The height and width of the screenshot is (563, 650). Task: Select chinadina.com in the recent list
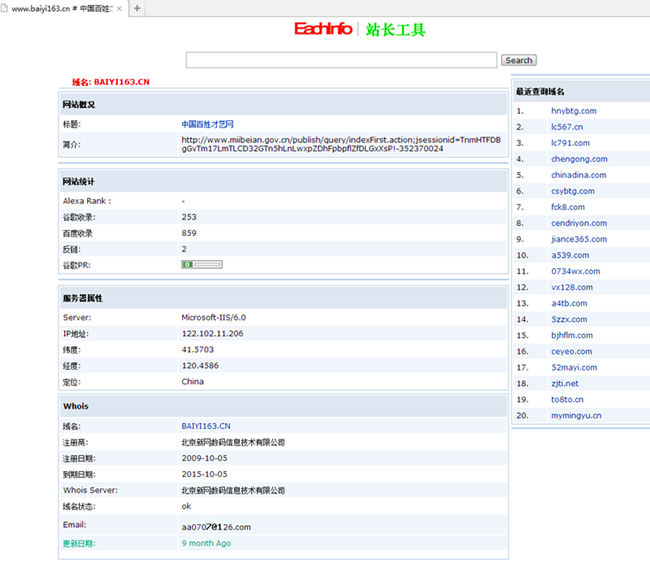[578, 175]
